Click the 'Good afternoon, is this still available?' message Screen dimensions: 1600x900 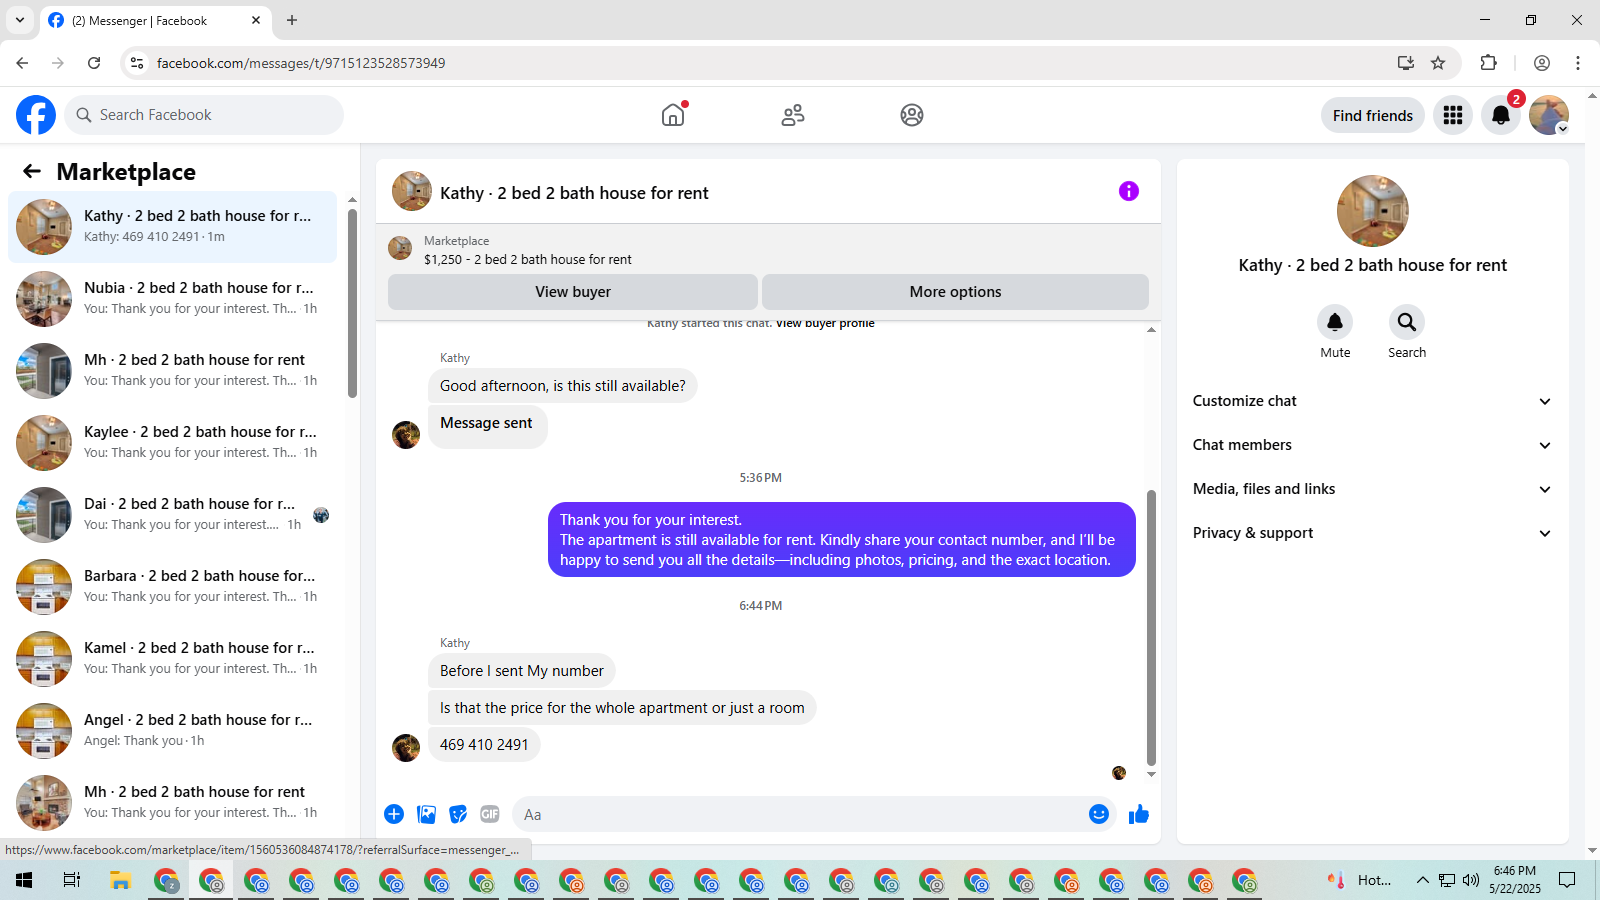tap(563, 386)
